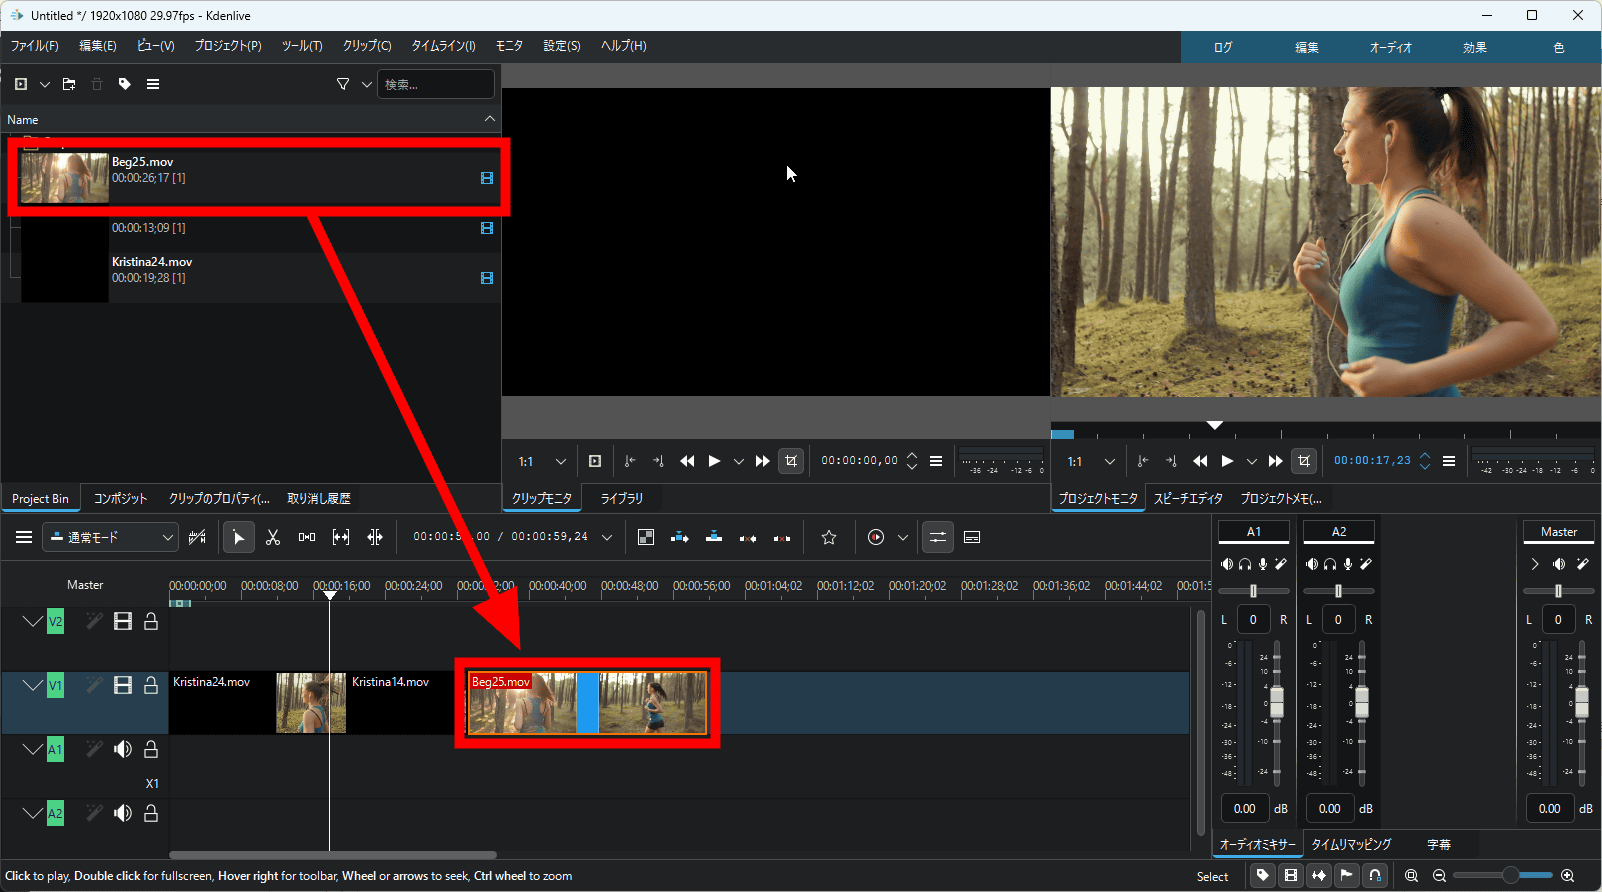Collapse the V1 track with its chevron
Viewport: 1602px width, 892px height.
point(32,685)
